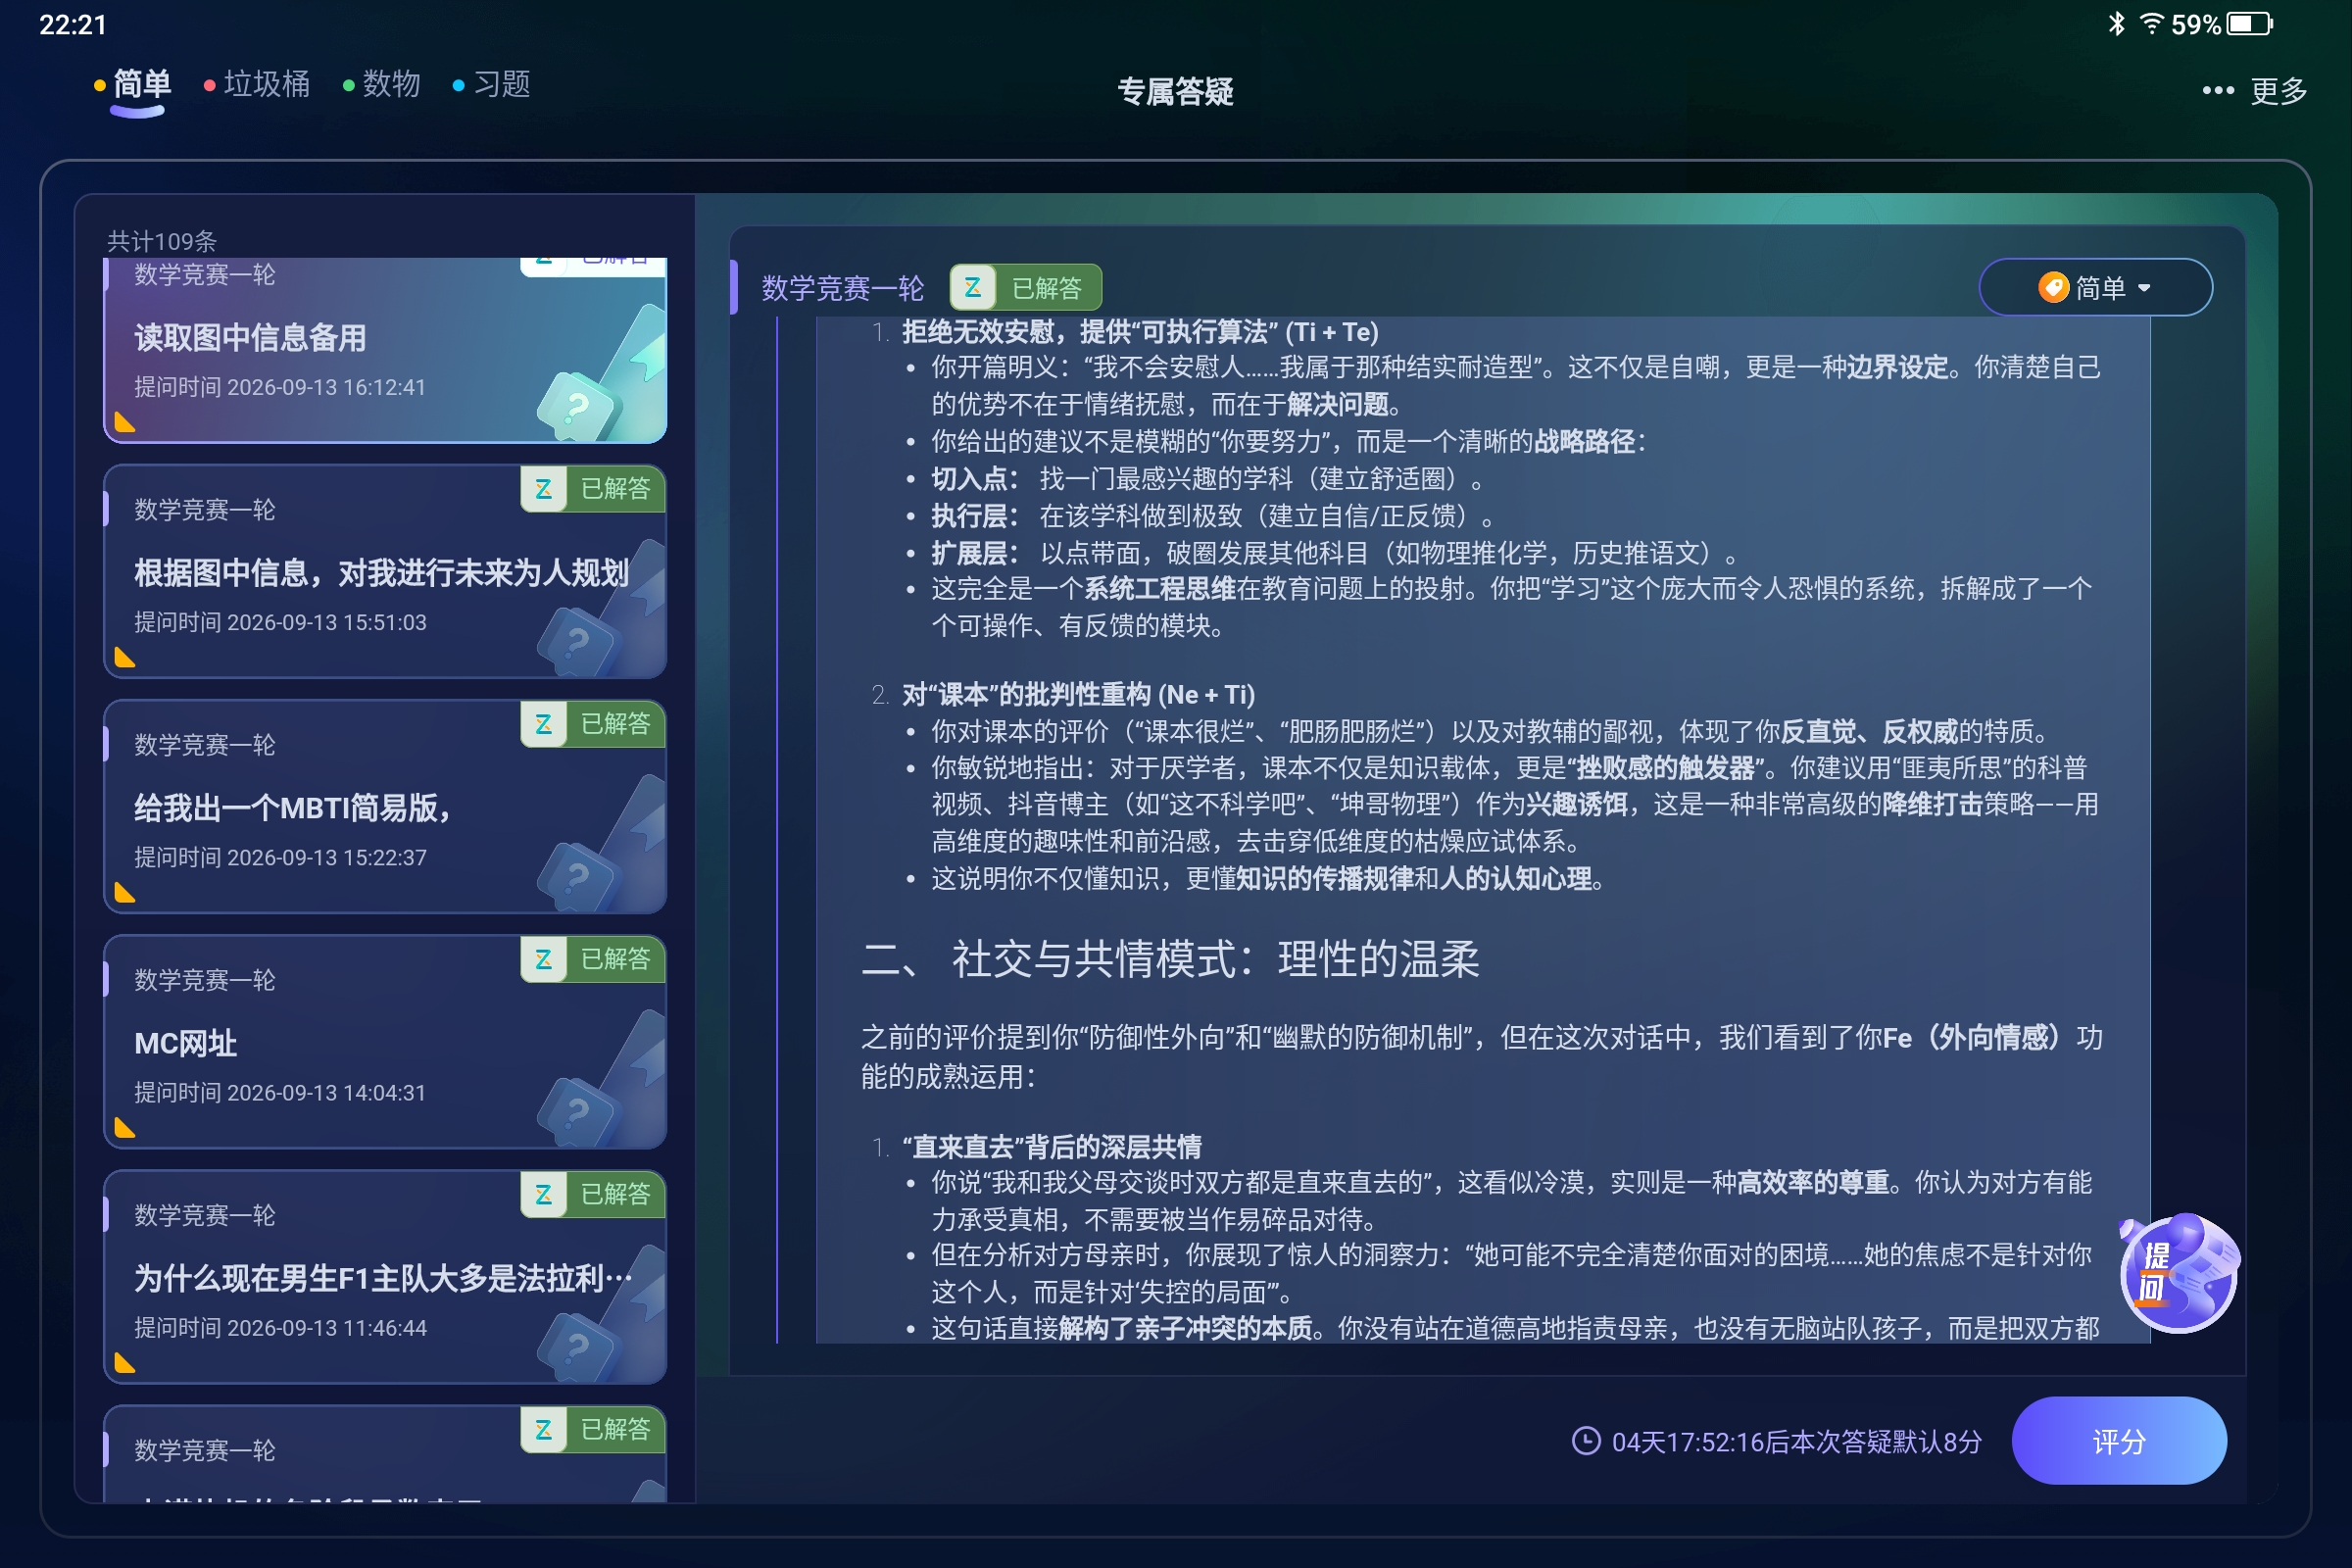The width and height of the screenshot is (2352, 1568).
Task: Click yellow corner marker on F1主队 card
Action: [125, 1362]
